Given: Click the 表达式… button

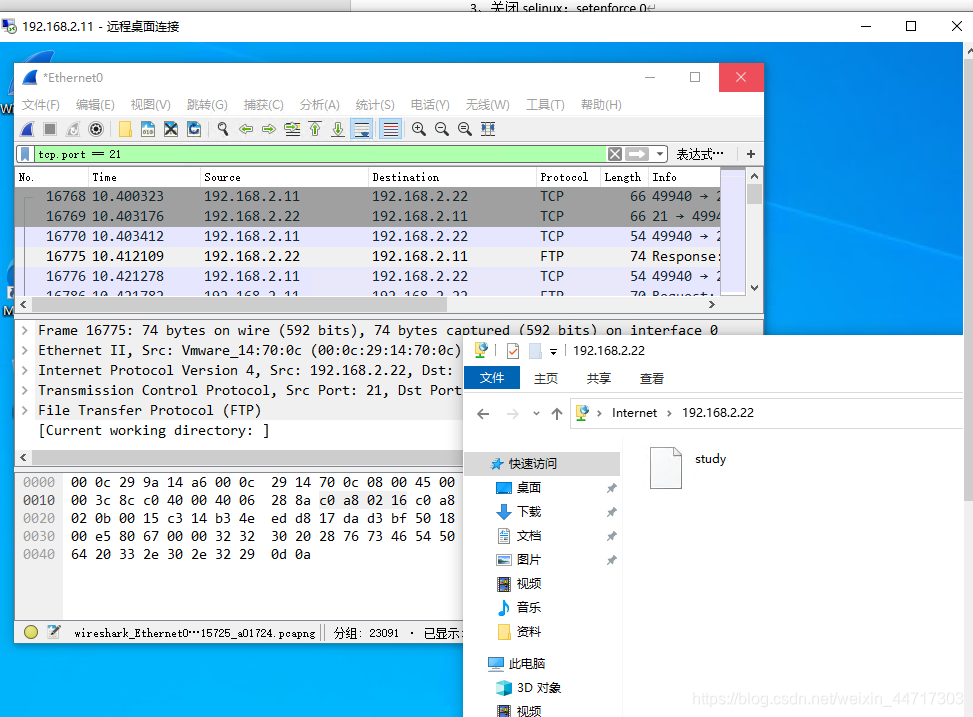Looking at the screenshot, I should (699, 154).
